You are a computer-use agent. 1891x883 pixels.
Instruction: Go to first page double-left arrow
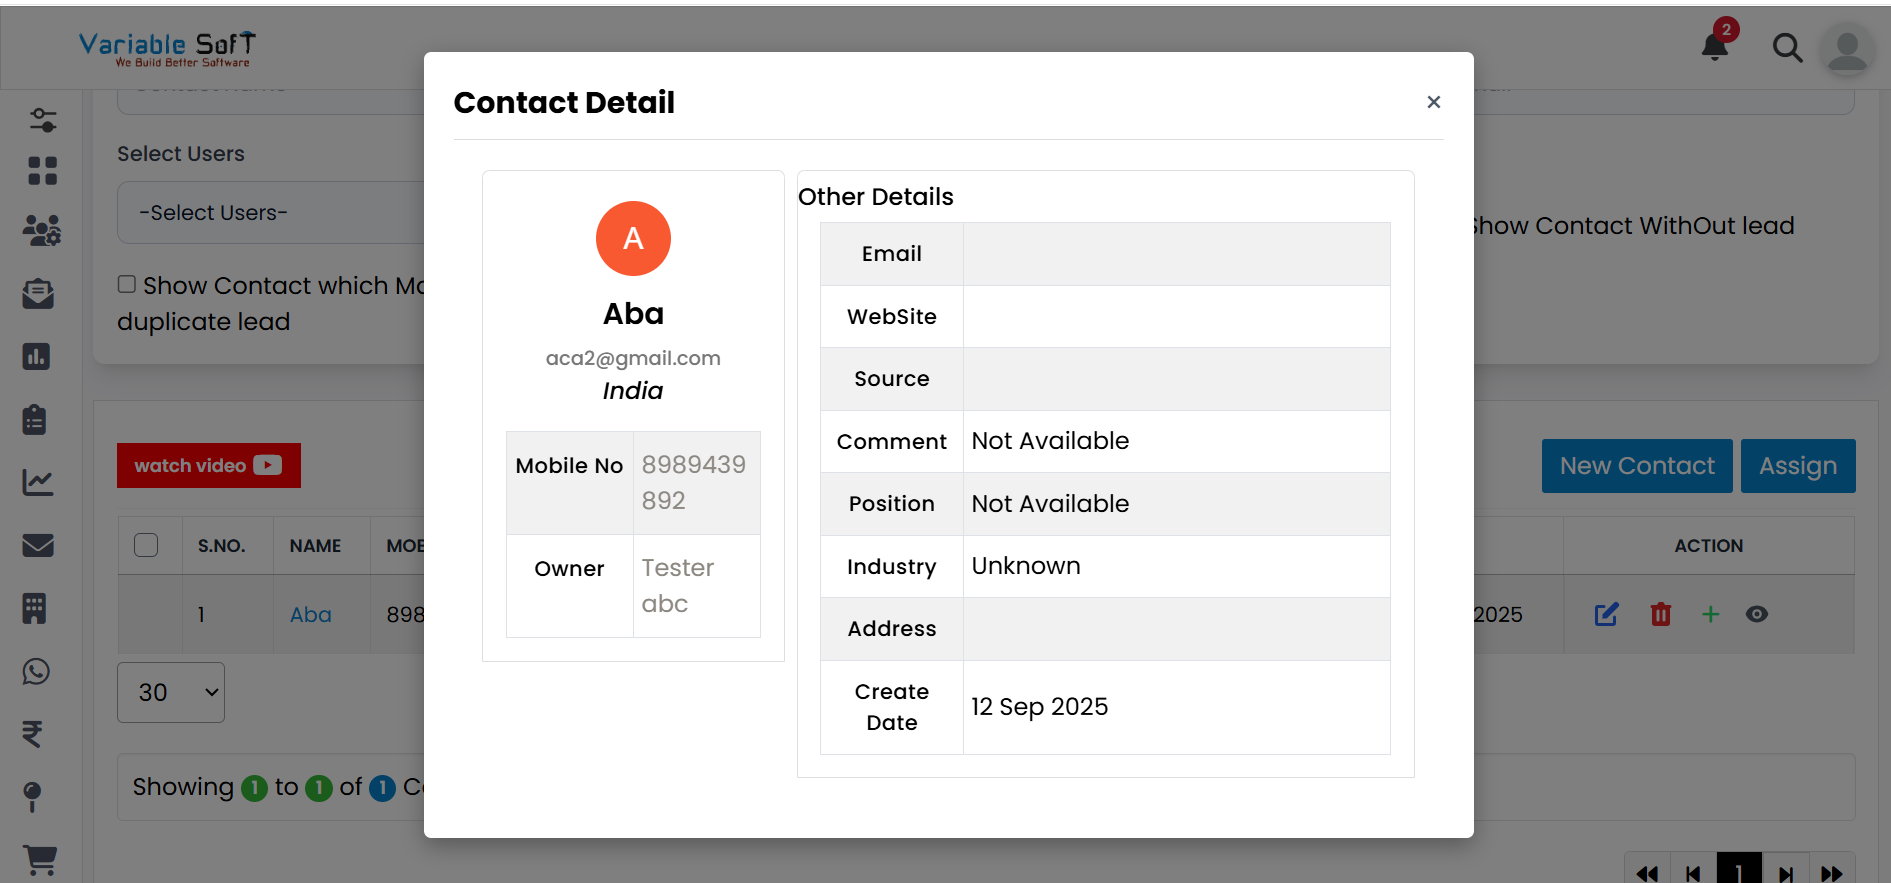click(x=1647, y=873)
